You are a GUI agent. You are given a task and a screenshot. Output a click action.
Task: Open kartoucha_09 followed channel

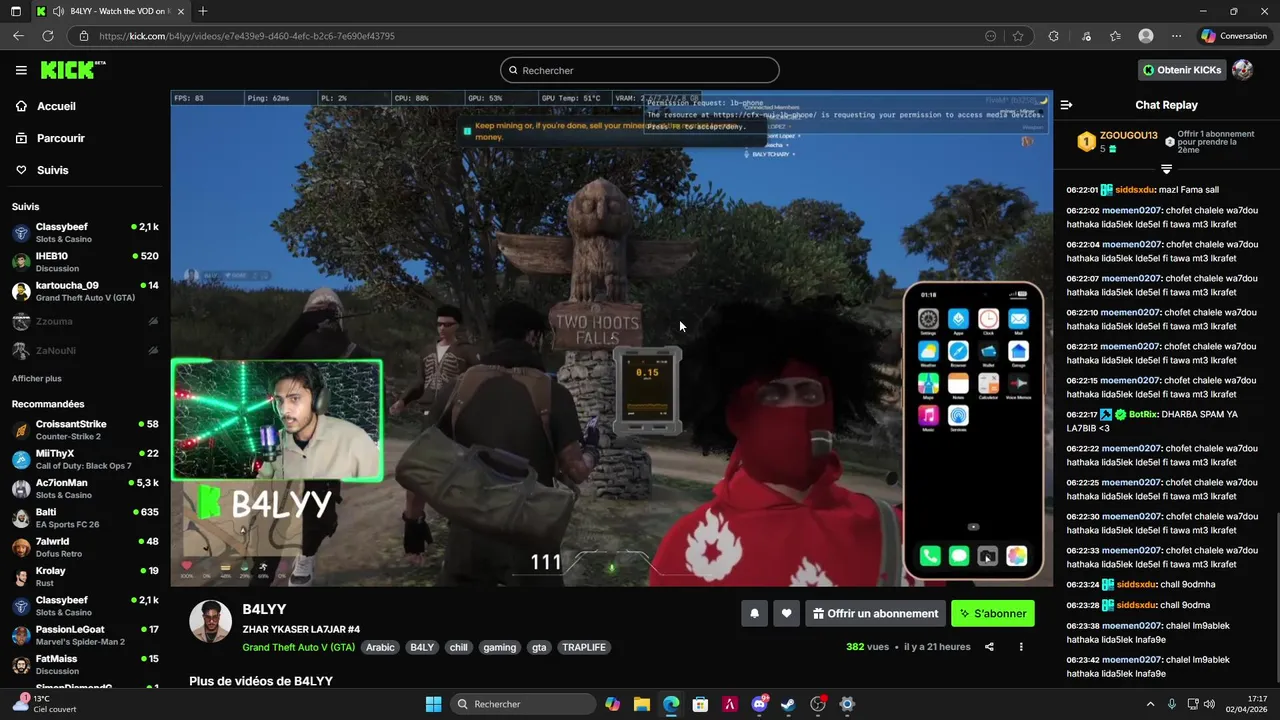point(85,291)
